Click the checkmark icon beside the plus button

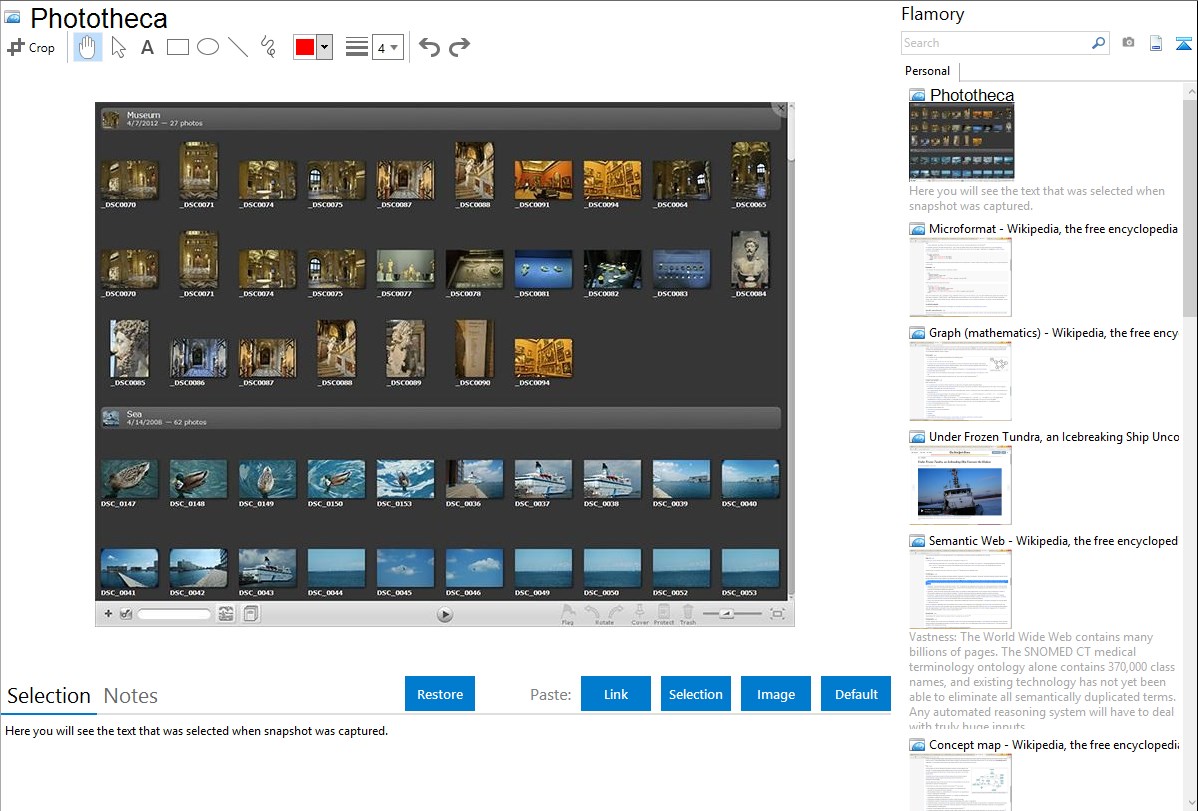tap(126, 614)
